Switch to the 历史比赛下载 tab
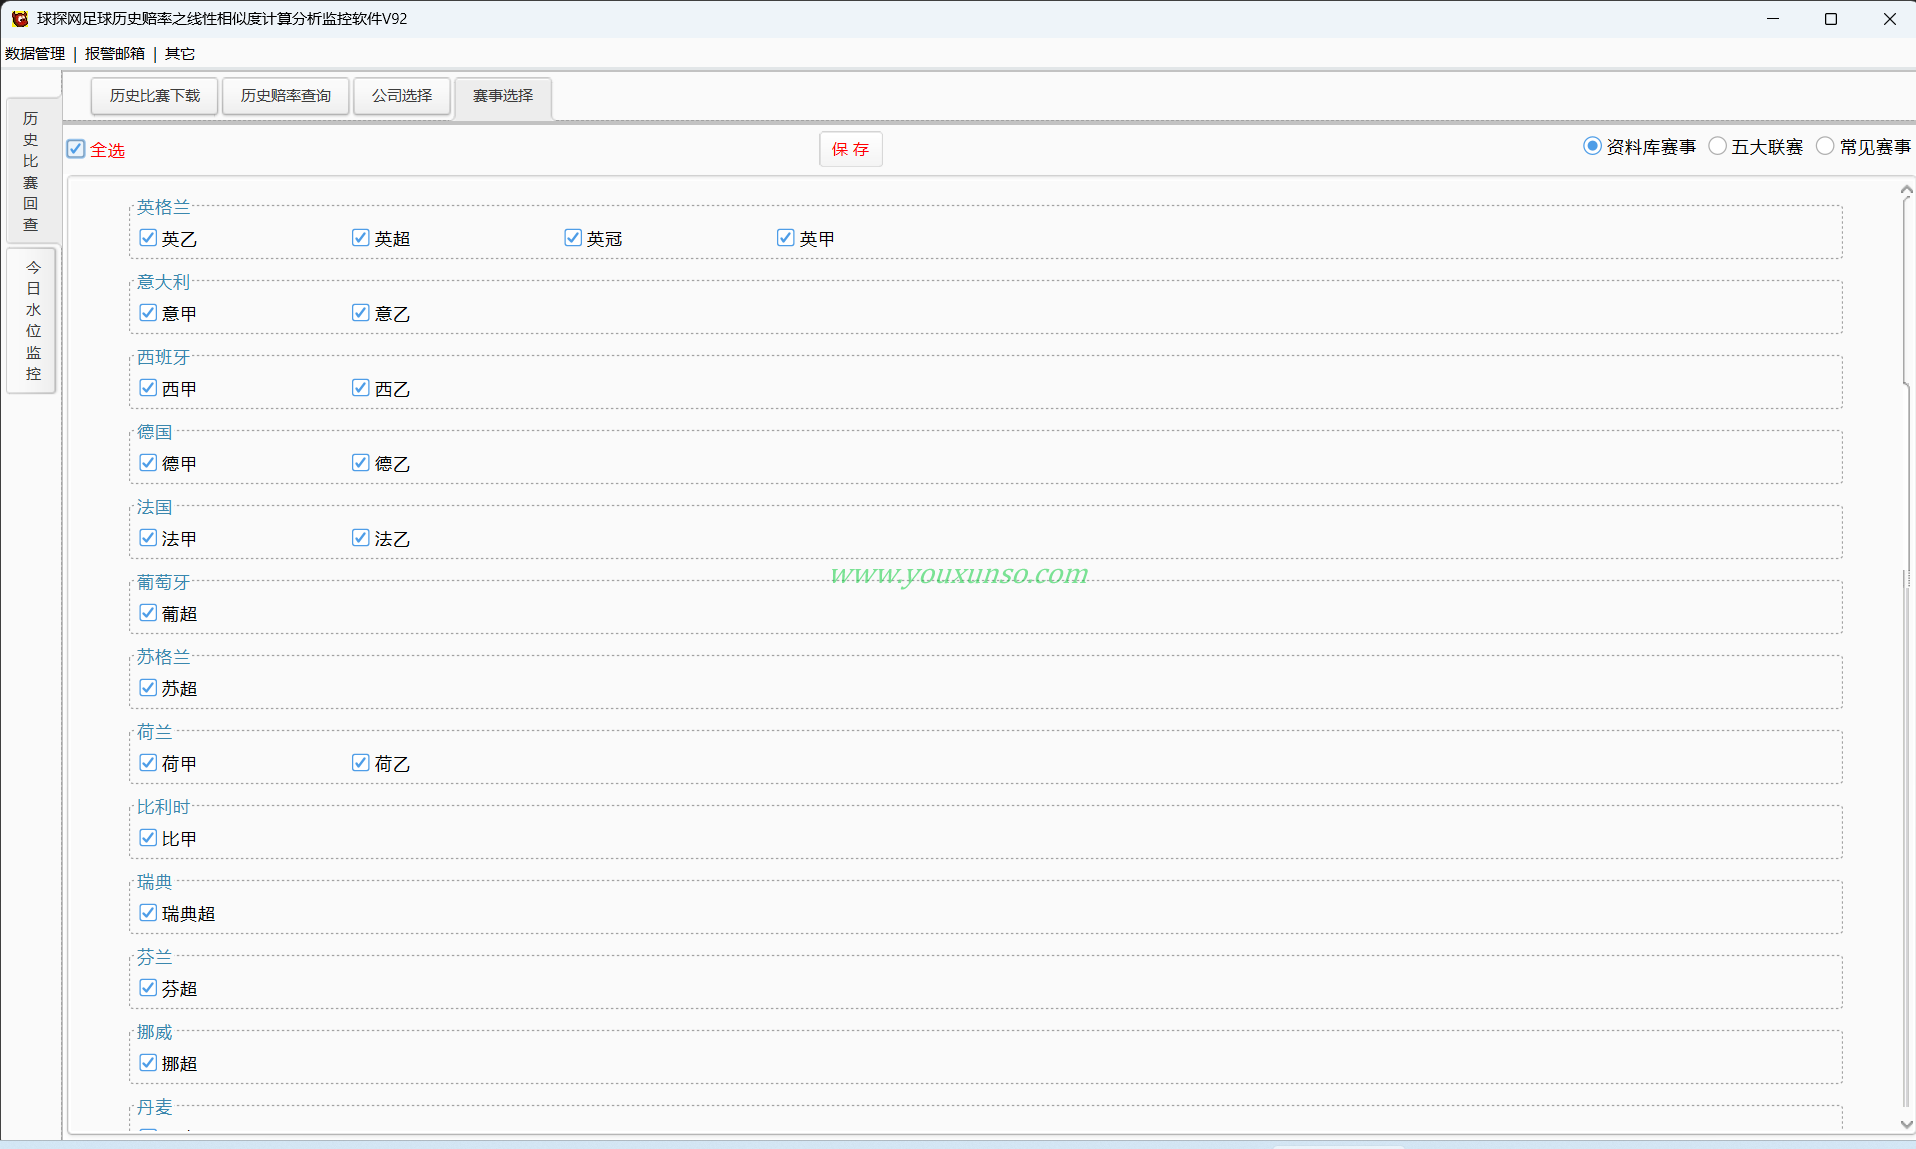The width and height of the screenshot is (1916, 1149). (155, 96)
